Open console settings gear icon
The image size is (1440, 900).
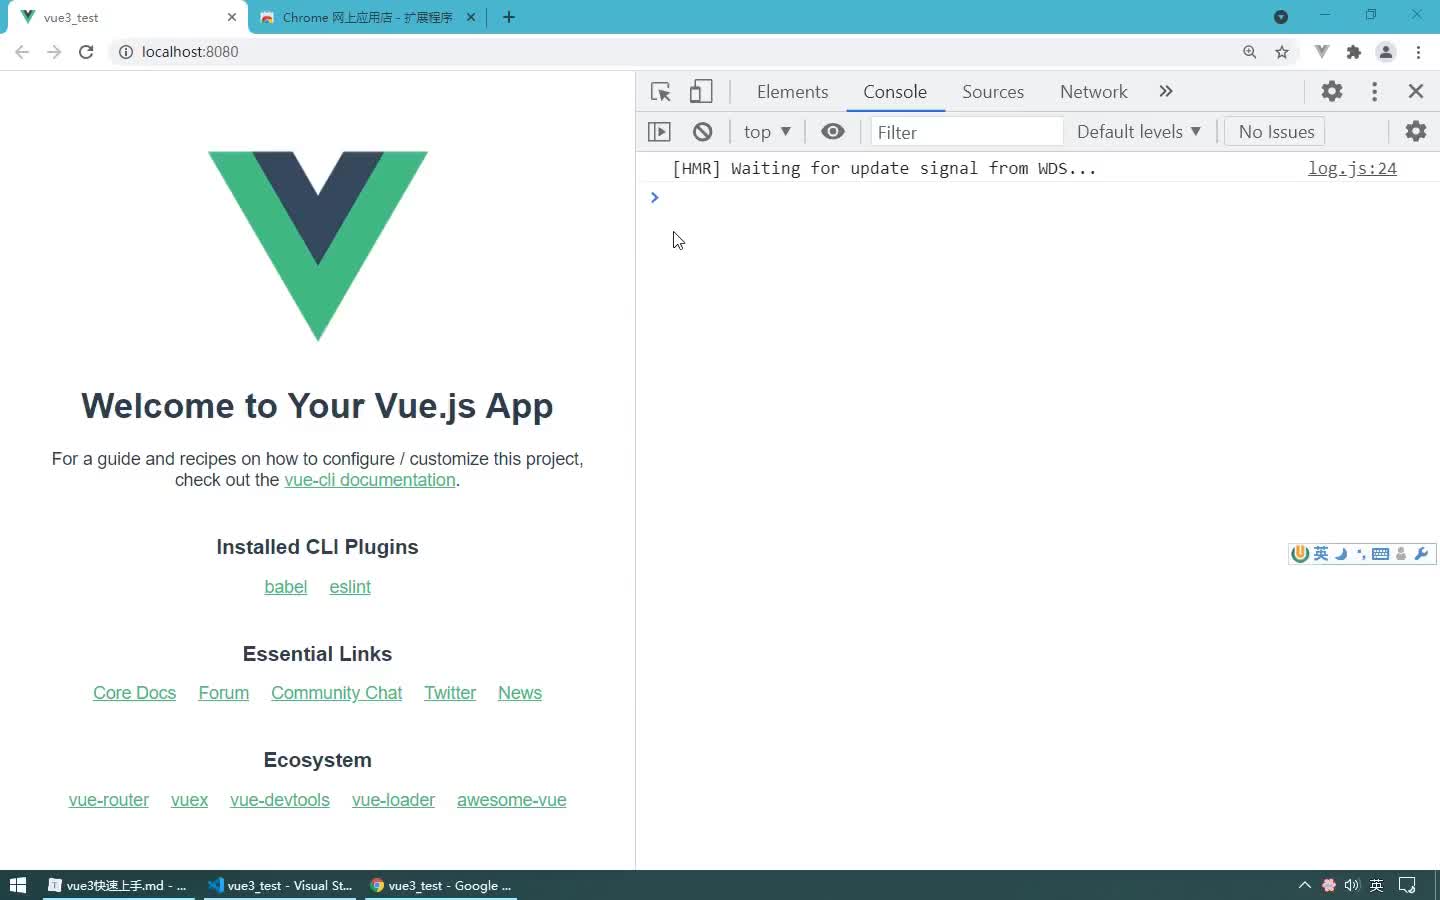(x=1416, y=131)
